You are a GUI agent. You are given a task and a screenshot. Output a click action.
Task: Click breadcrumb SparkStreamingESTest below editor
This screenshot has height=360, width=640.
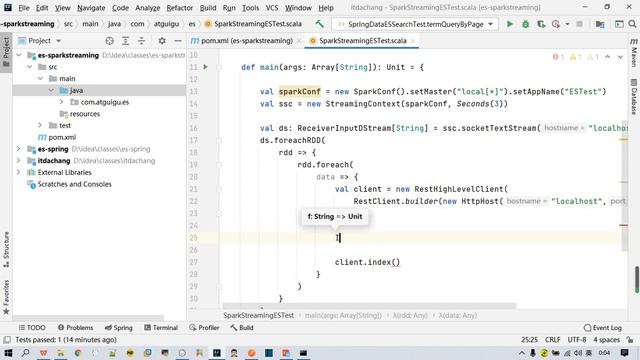258,316
